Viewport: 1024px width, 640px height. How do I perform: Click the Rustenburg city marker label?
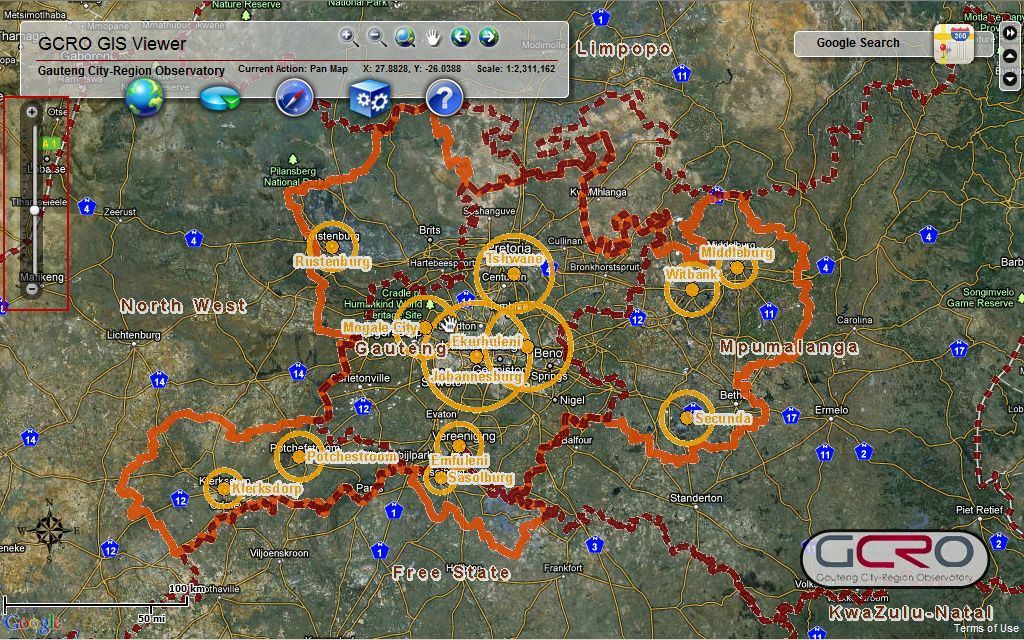[x=332, y=262]
